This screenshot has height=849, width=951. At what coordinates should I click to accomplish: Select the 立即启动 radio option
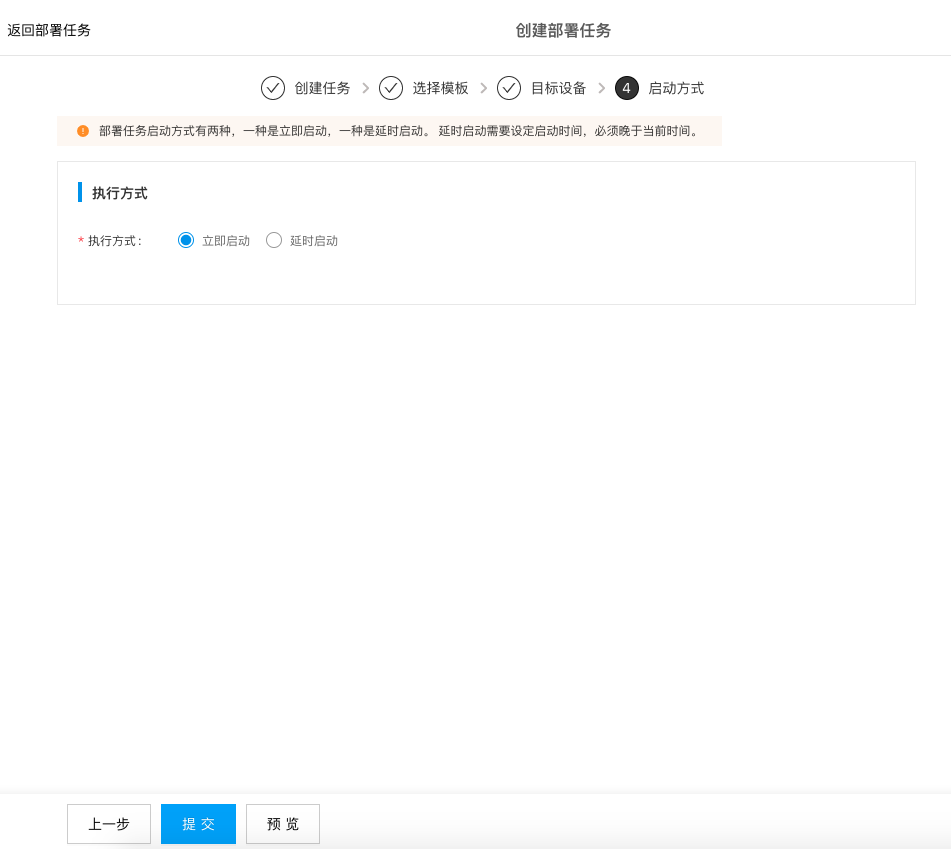click(x=186, y=240)
